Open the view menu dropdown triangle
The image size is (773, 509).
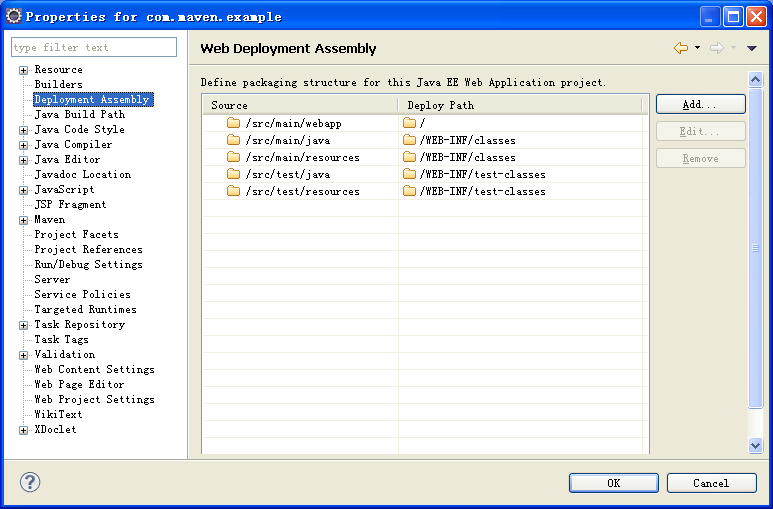point(752,48)
